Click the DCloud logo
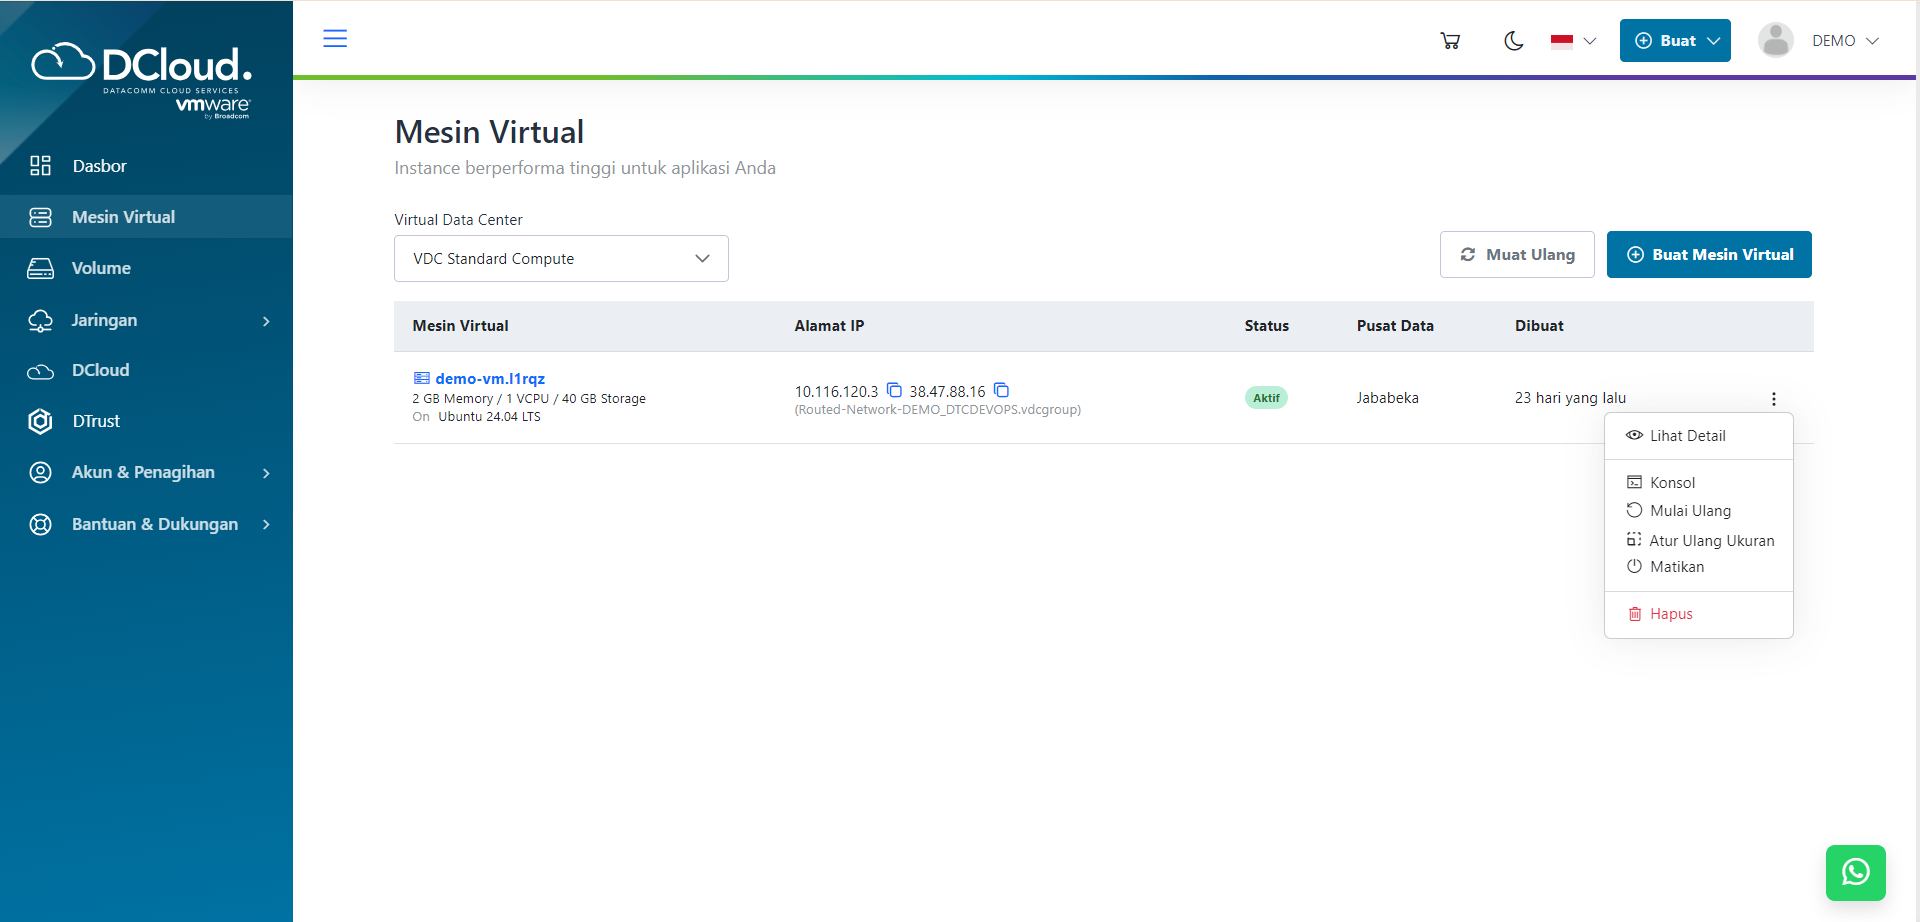This screenshot has height=922, width=1920. click(x=142, y=78)
